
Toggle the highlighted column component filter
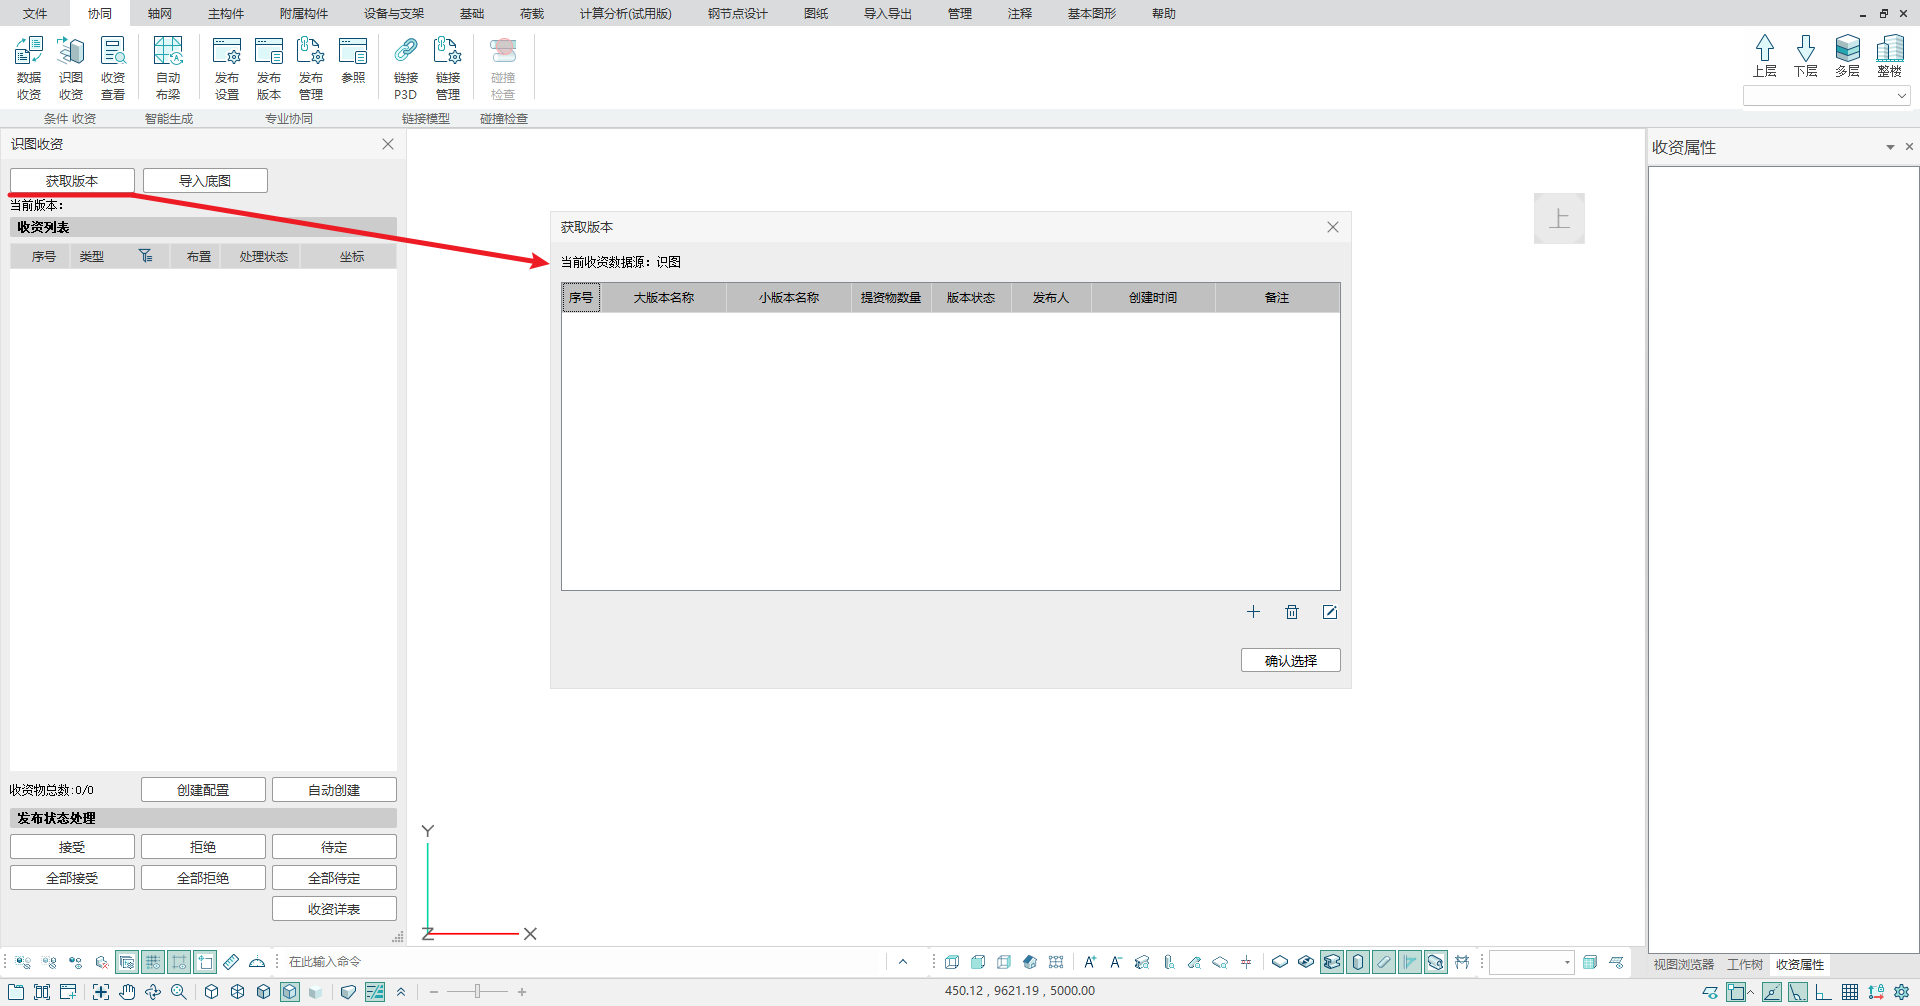tap(1358, 962)
